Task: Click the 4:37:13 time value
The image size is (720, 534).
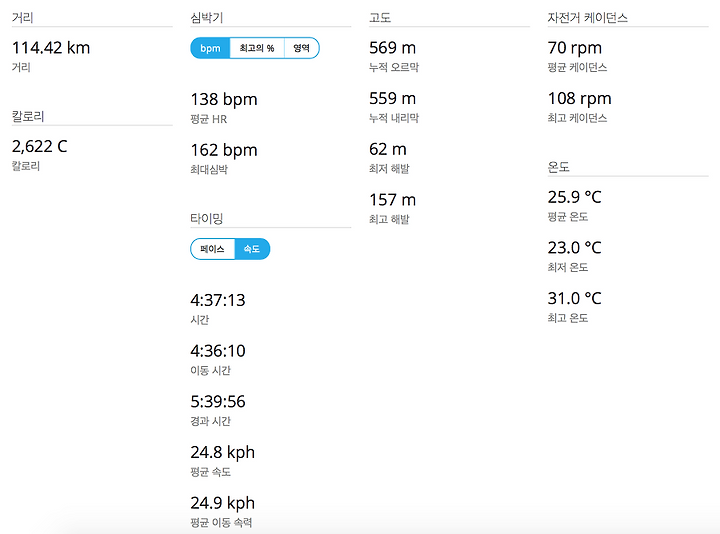Action: tap(218, 300)
